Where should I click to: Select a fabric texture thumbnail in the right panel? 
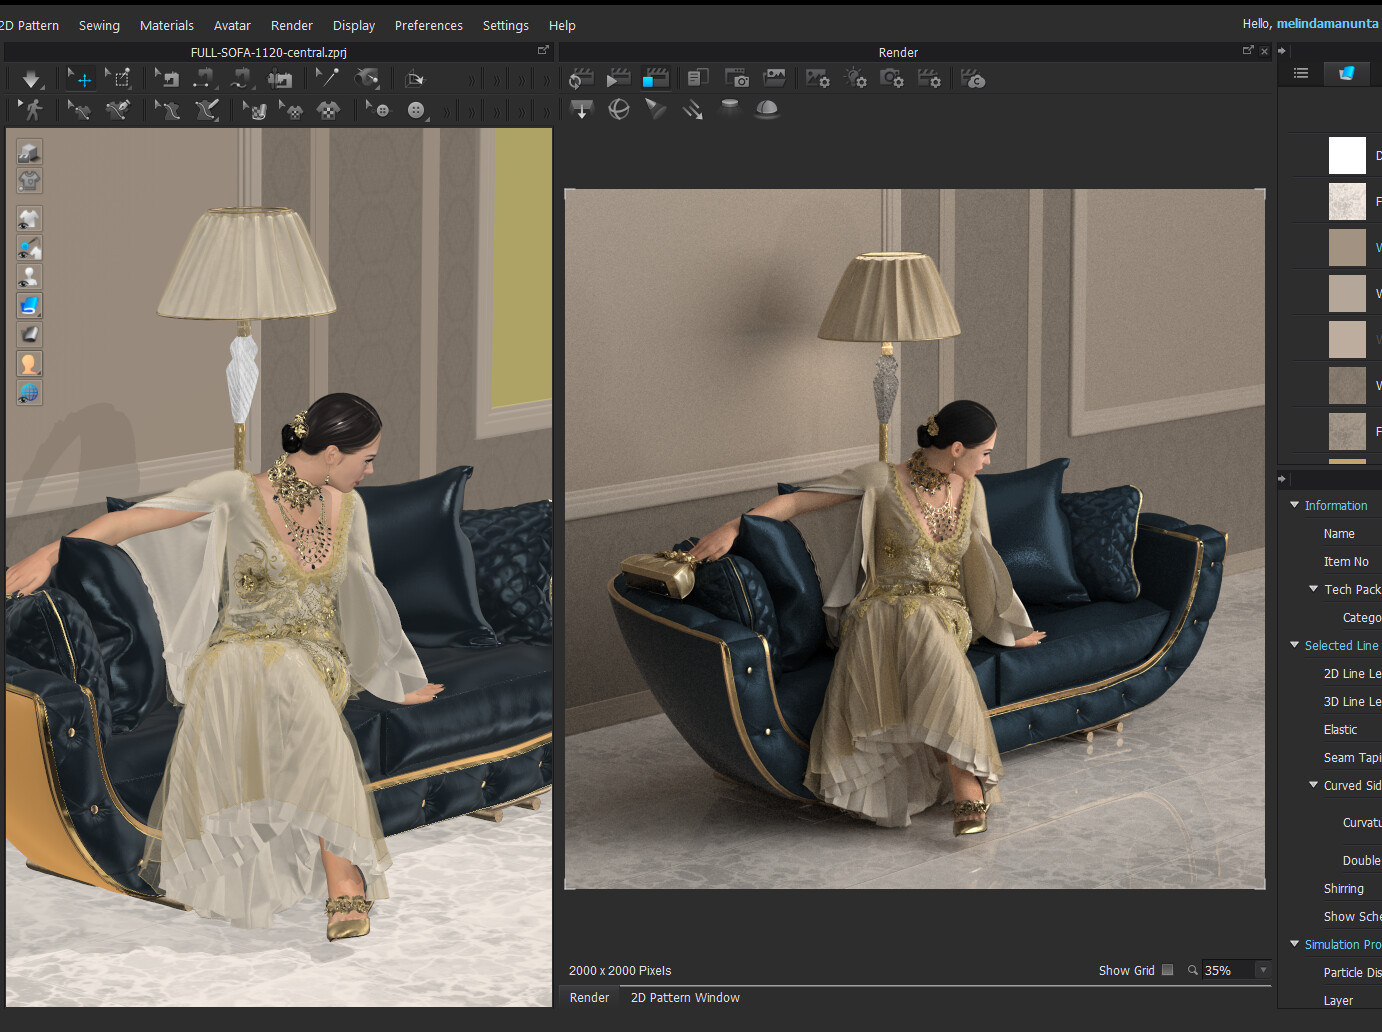pyautogui.click(x=1347, y=201)
